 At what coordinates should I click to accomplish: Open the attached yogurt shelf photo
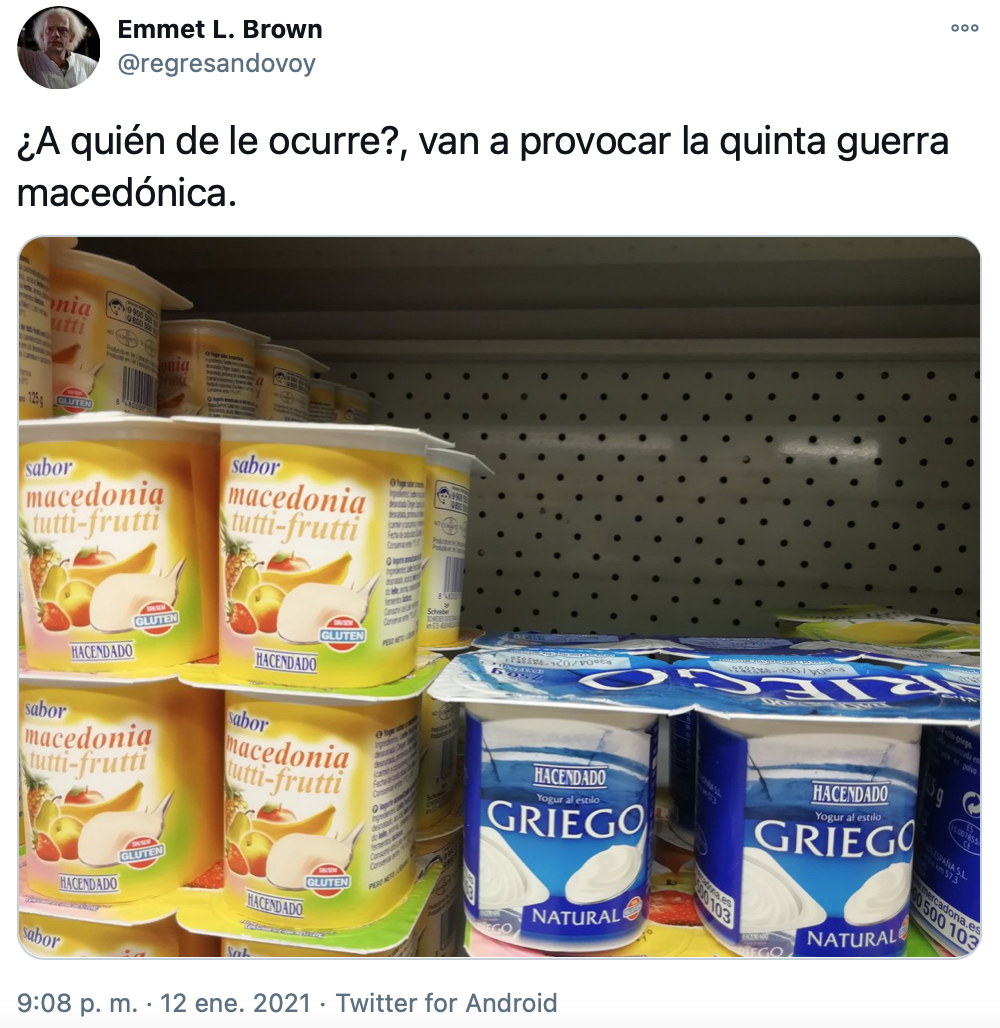[x=499, y=597]
